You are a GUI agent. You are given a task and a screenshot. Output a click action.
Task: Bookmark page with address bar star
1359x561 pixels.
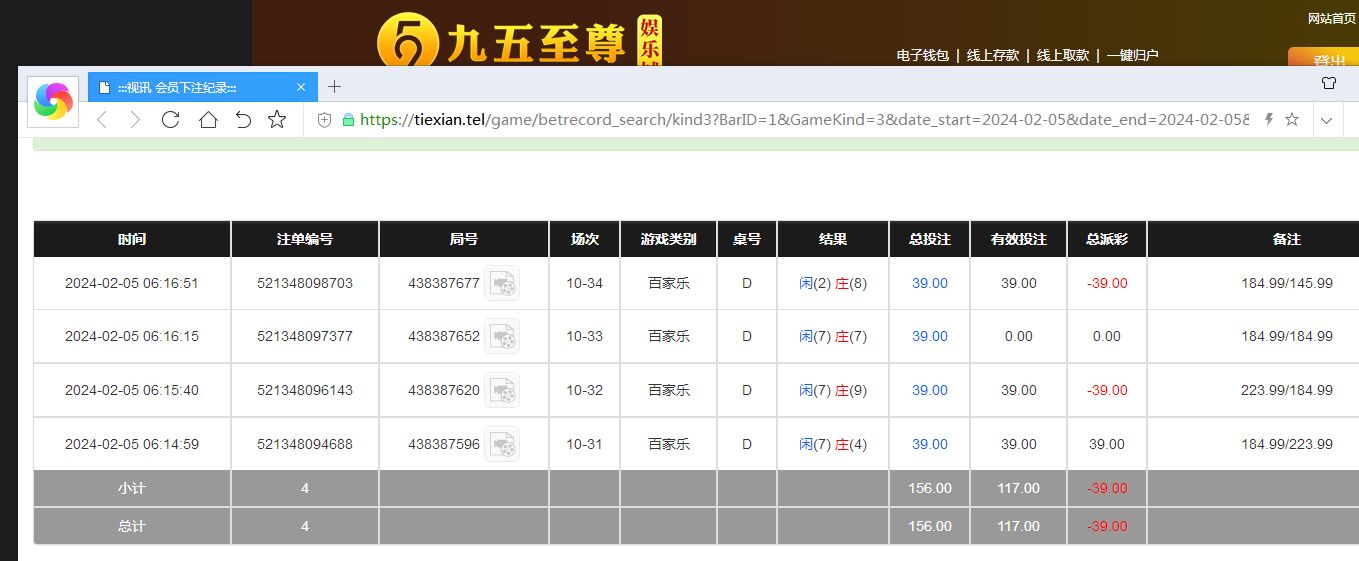(1292, 120)
